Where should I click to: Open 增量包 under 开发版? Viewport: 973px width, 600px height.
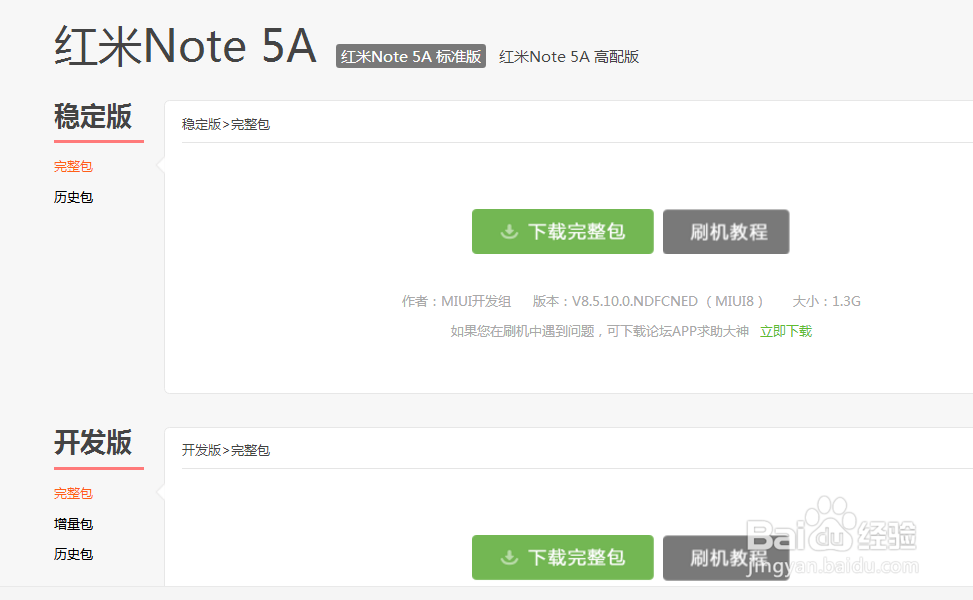click(x=73, y=524)
